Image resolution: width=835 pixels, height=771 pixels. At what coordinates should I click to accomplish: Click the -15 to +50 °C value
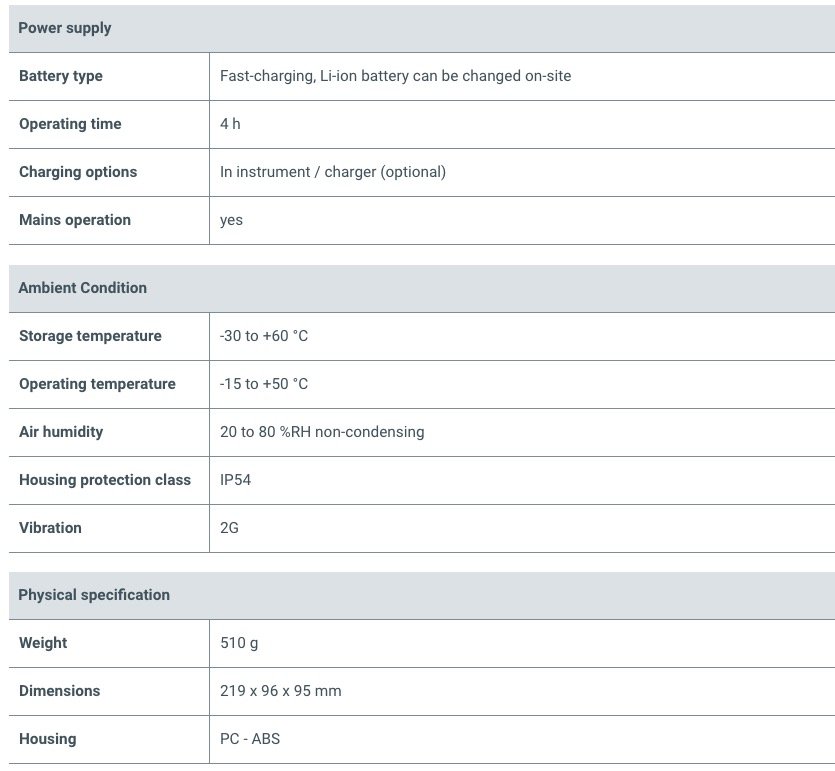(264, 383)
